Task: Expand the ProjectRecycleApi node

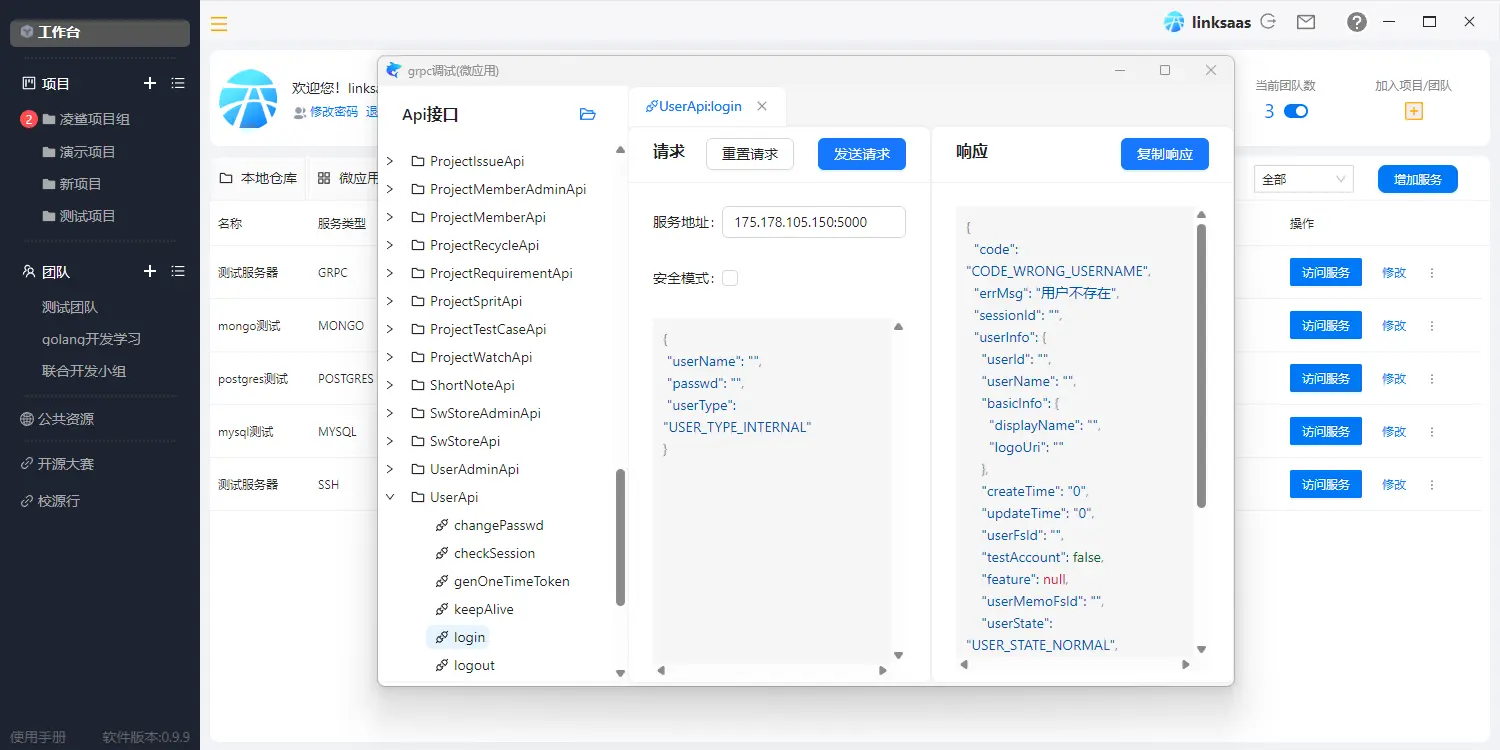Action: (x=390, y=245)
